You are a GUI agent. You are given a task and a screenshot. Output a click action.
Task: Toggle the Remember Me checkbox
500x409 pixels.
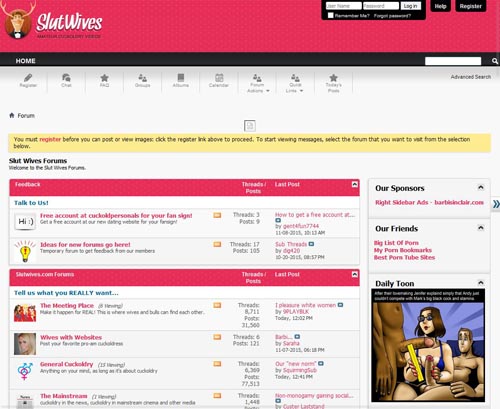(330, 15)
